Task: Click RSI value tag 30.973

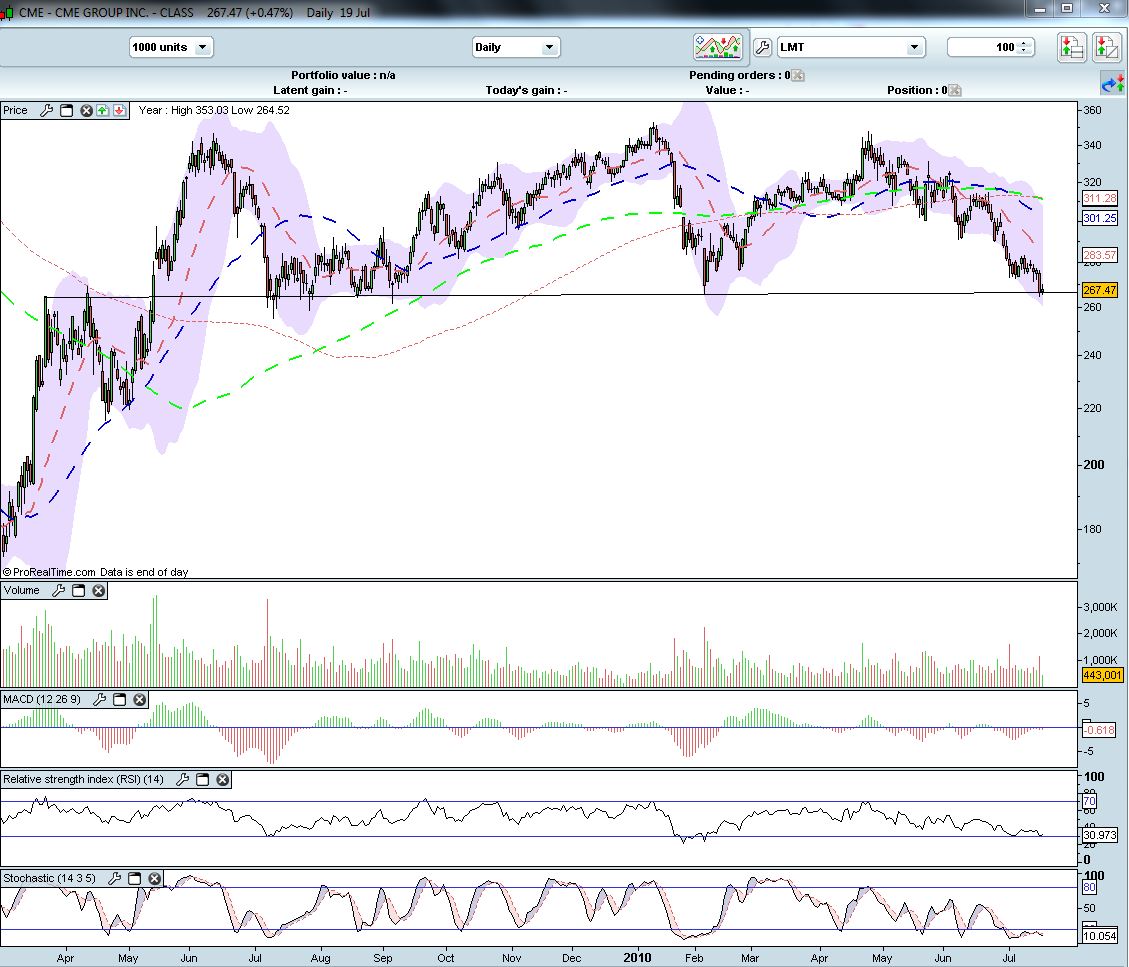Action: 1099,835
